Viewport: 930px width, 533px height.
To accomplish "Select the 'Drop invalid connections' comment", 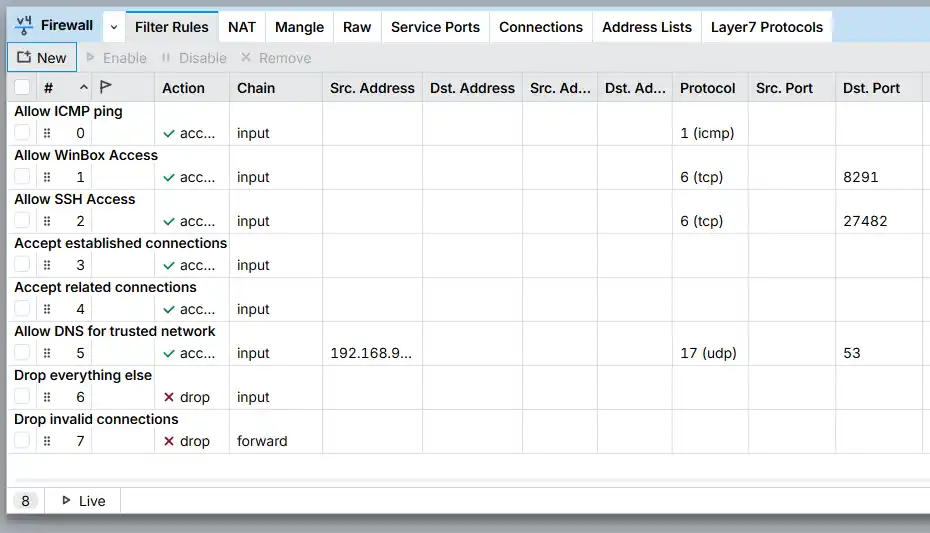I will [x=96, y=419].
